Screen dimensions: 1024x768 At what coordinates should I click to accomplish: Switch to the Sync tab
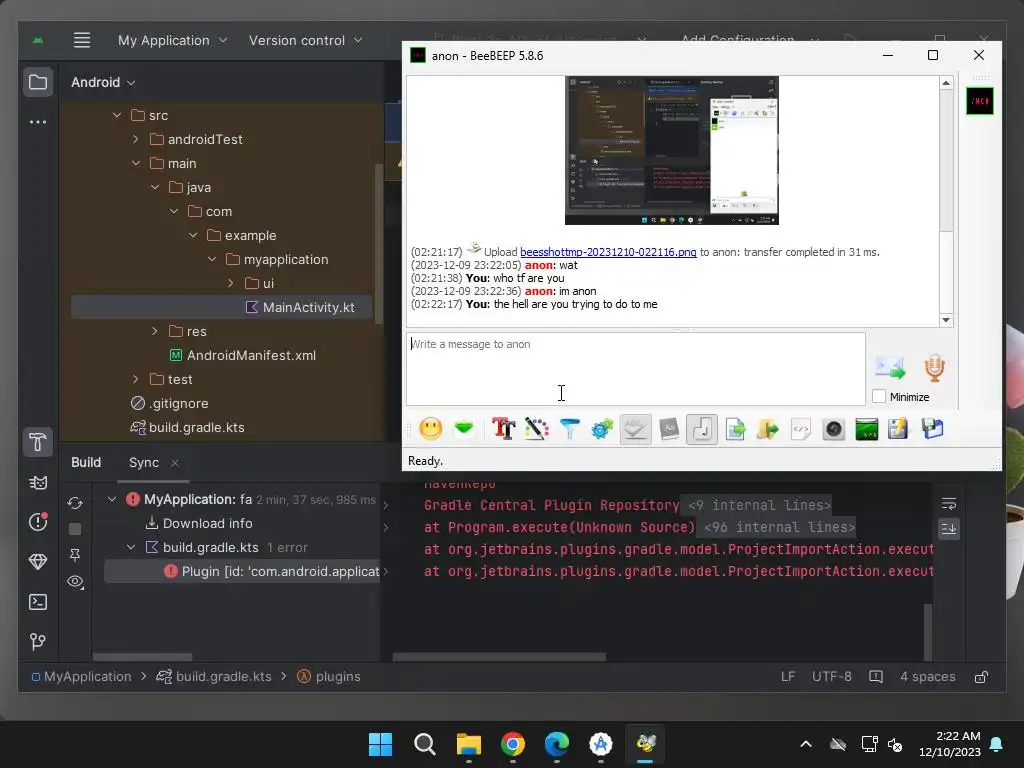[144, 462]
